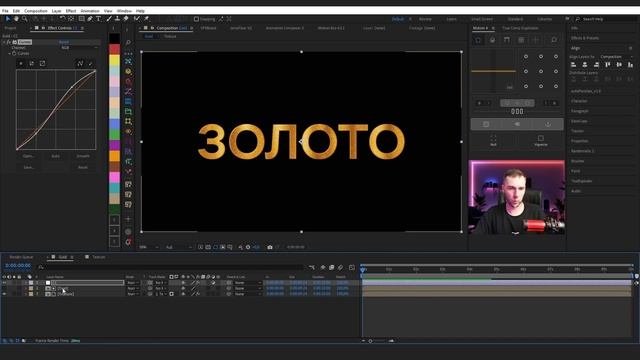The height and width of the screenshot is (360, 640).
Task: Select the Selection arrow tool
Action: 8,19
